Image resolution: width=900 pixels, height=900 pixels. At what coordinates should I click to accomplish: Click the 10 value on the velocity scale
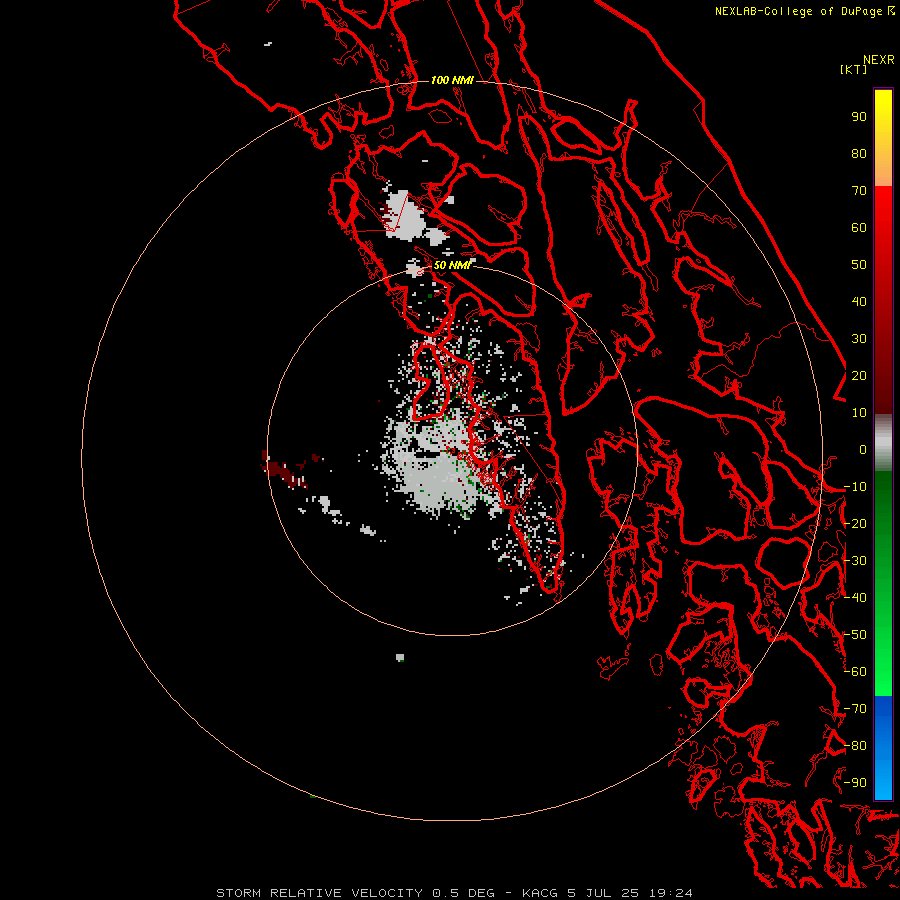859,413
